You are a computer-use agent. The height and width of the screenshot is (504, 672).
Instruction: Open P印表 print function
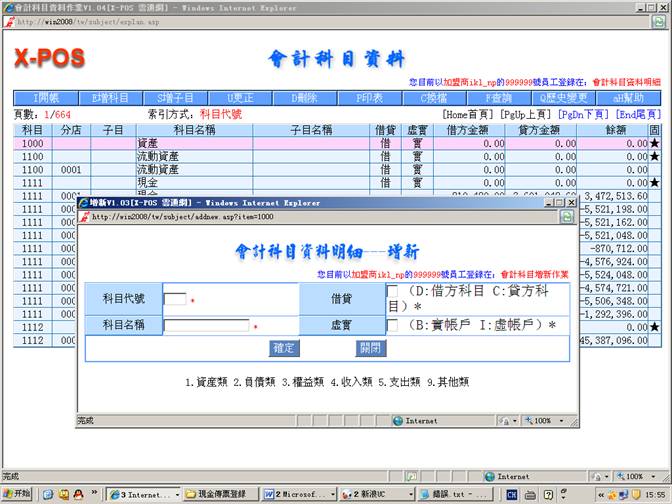click(x=369, y=98)
